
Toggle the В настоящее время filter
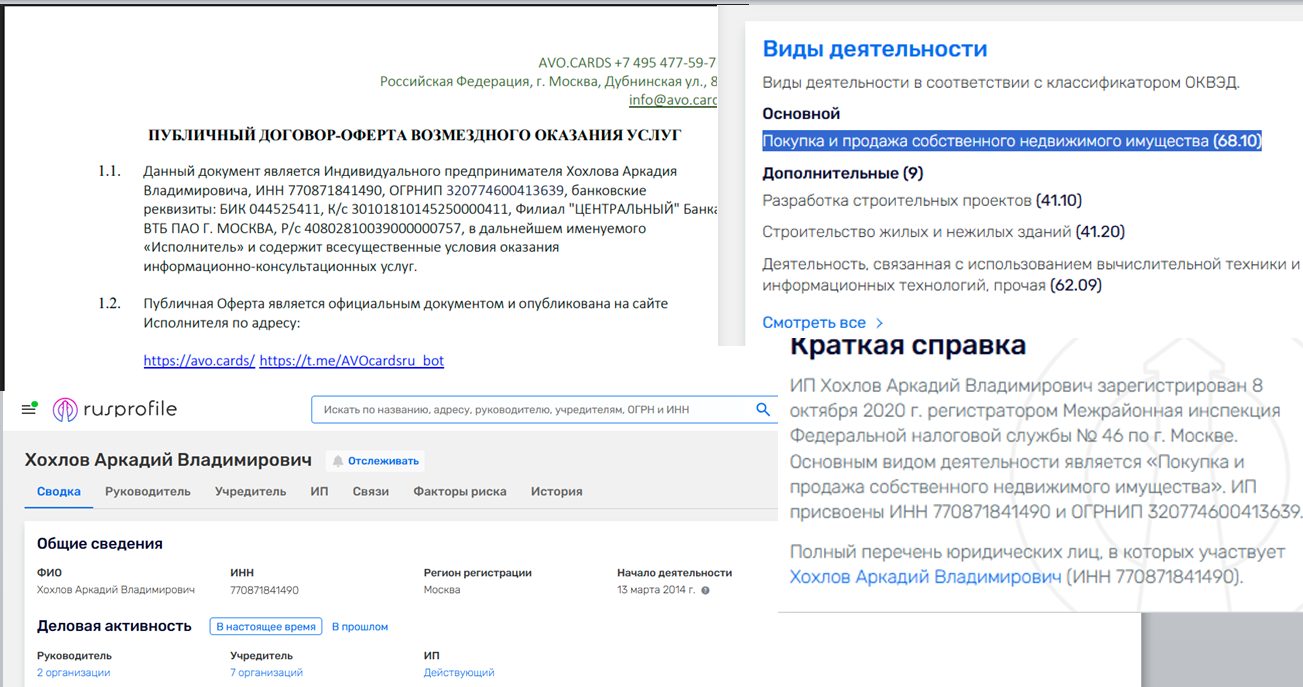pos(266,627)
